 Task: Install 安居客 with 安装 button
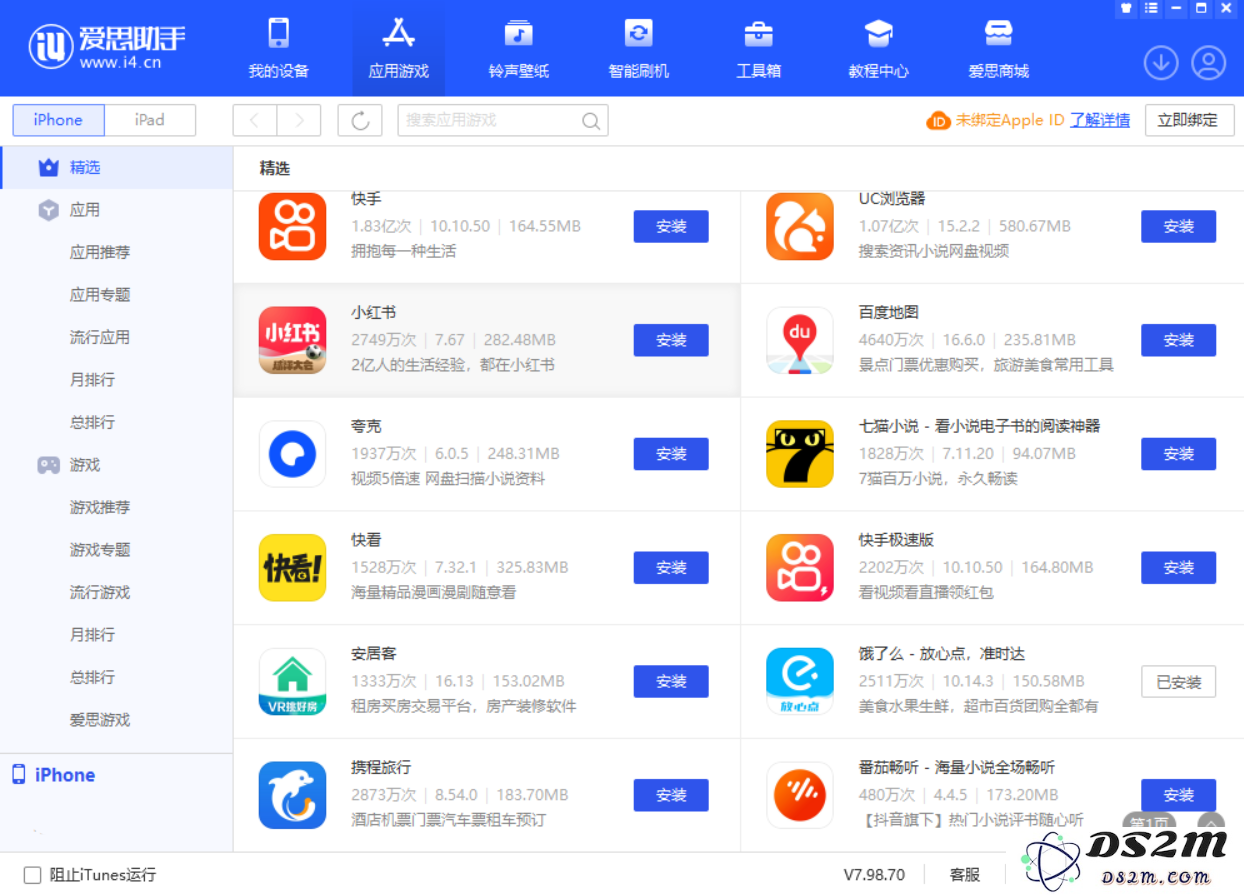(671, 682)
